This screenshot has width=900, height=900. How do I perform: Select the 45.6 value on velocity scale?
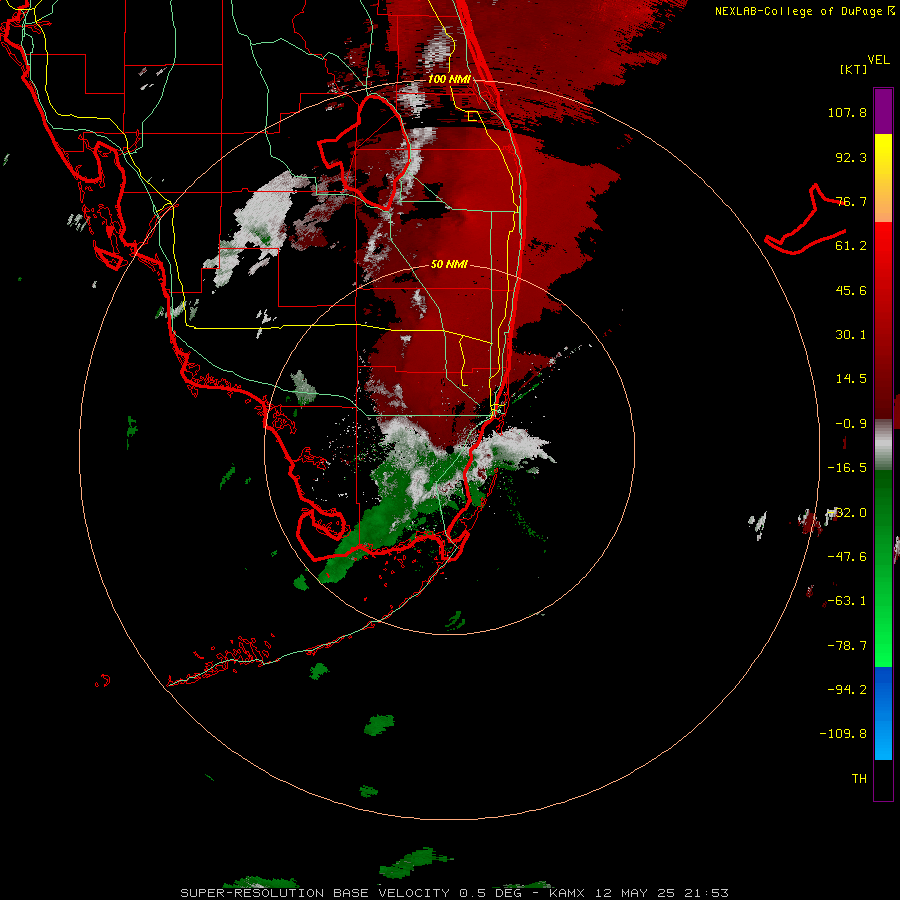pyautogui.click(x=851, y=290)
